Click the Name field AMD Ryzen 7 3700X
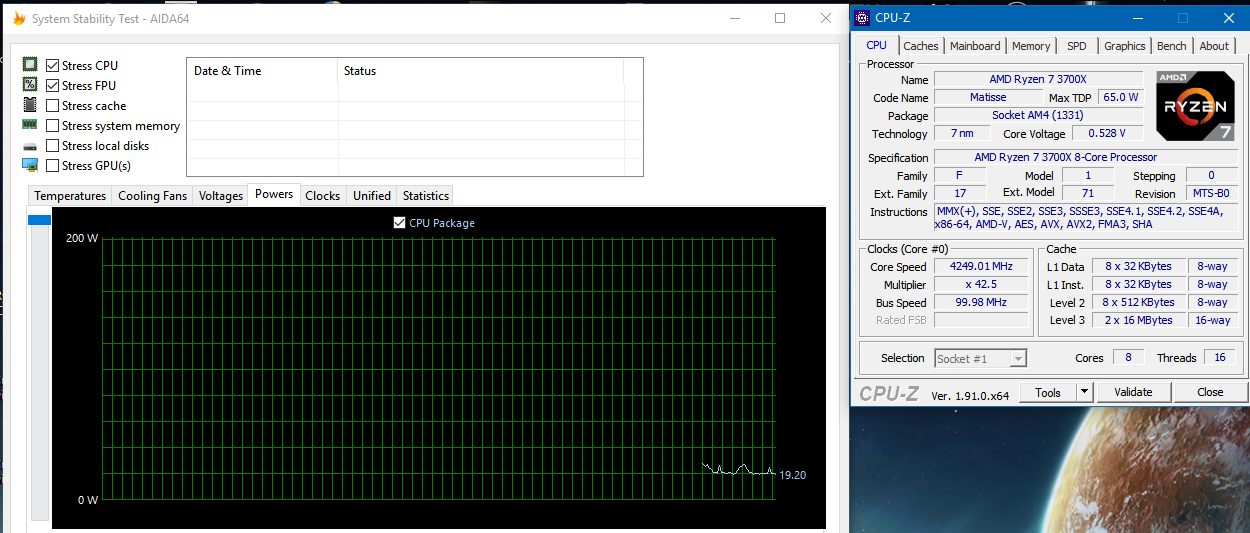The height and width of the screenshot is (533, 1250). 1038,79
